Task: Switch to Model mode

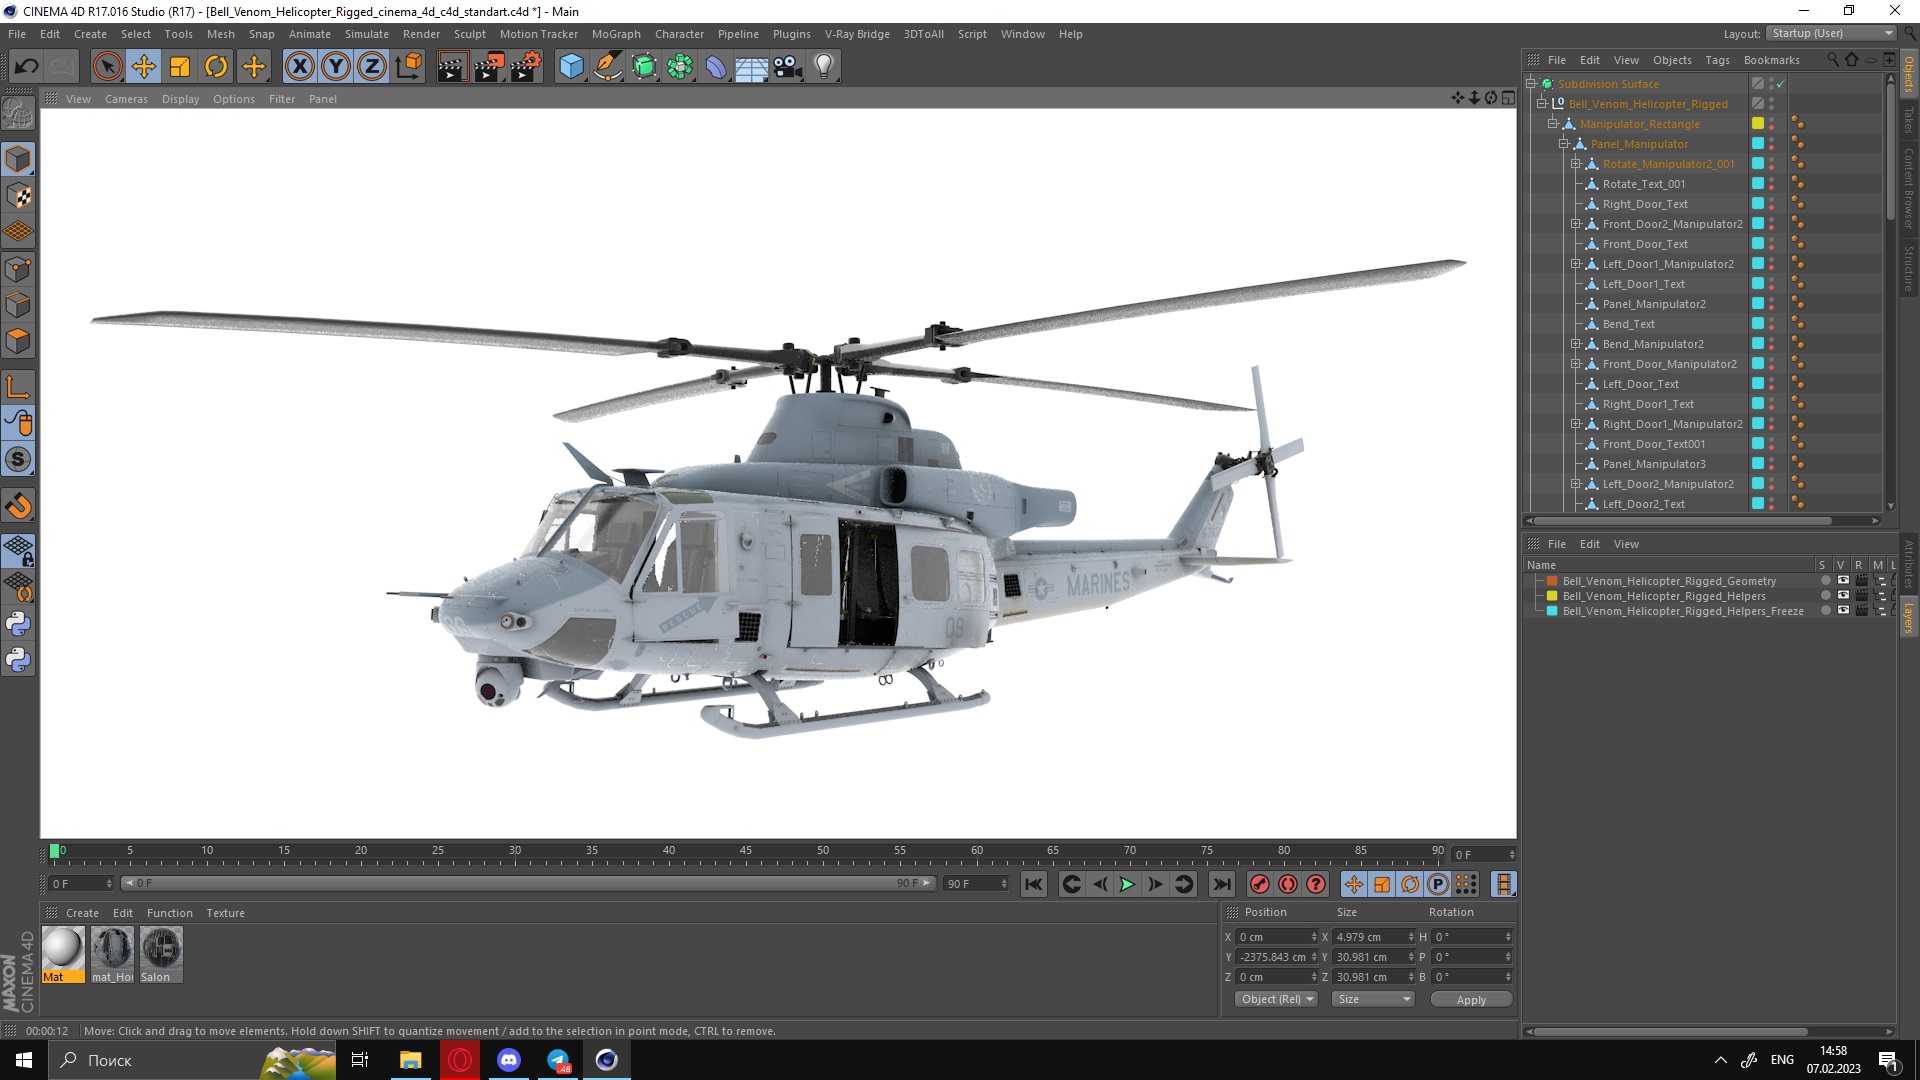Action: click(18, 160)
